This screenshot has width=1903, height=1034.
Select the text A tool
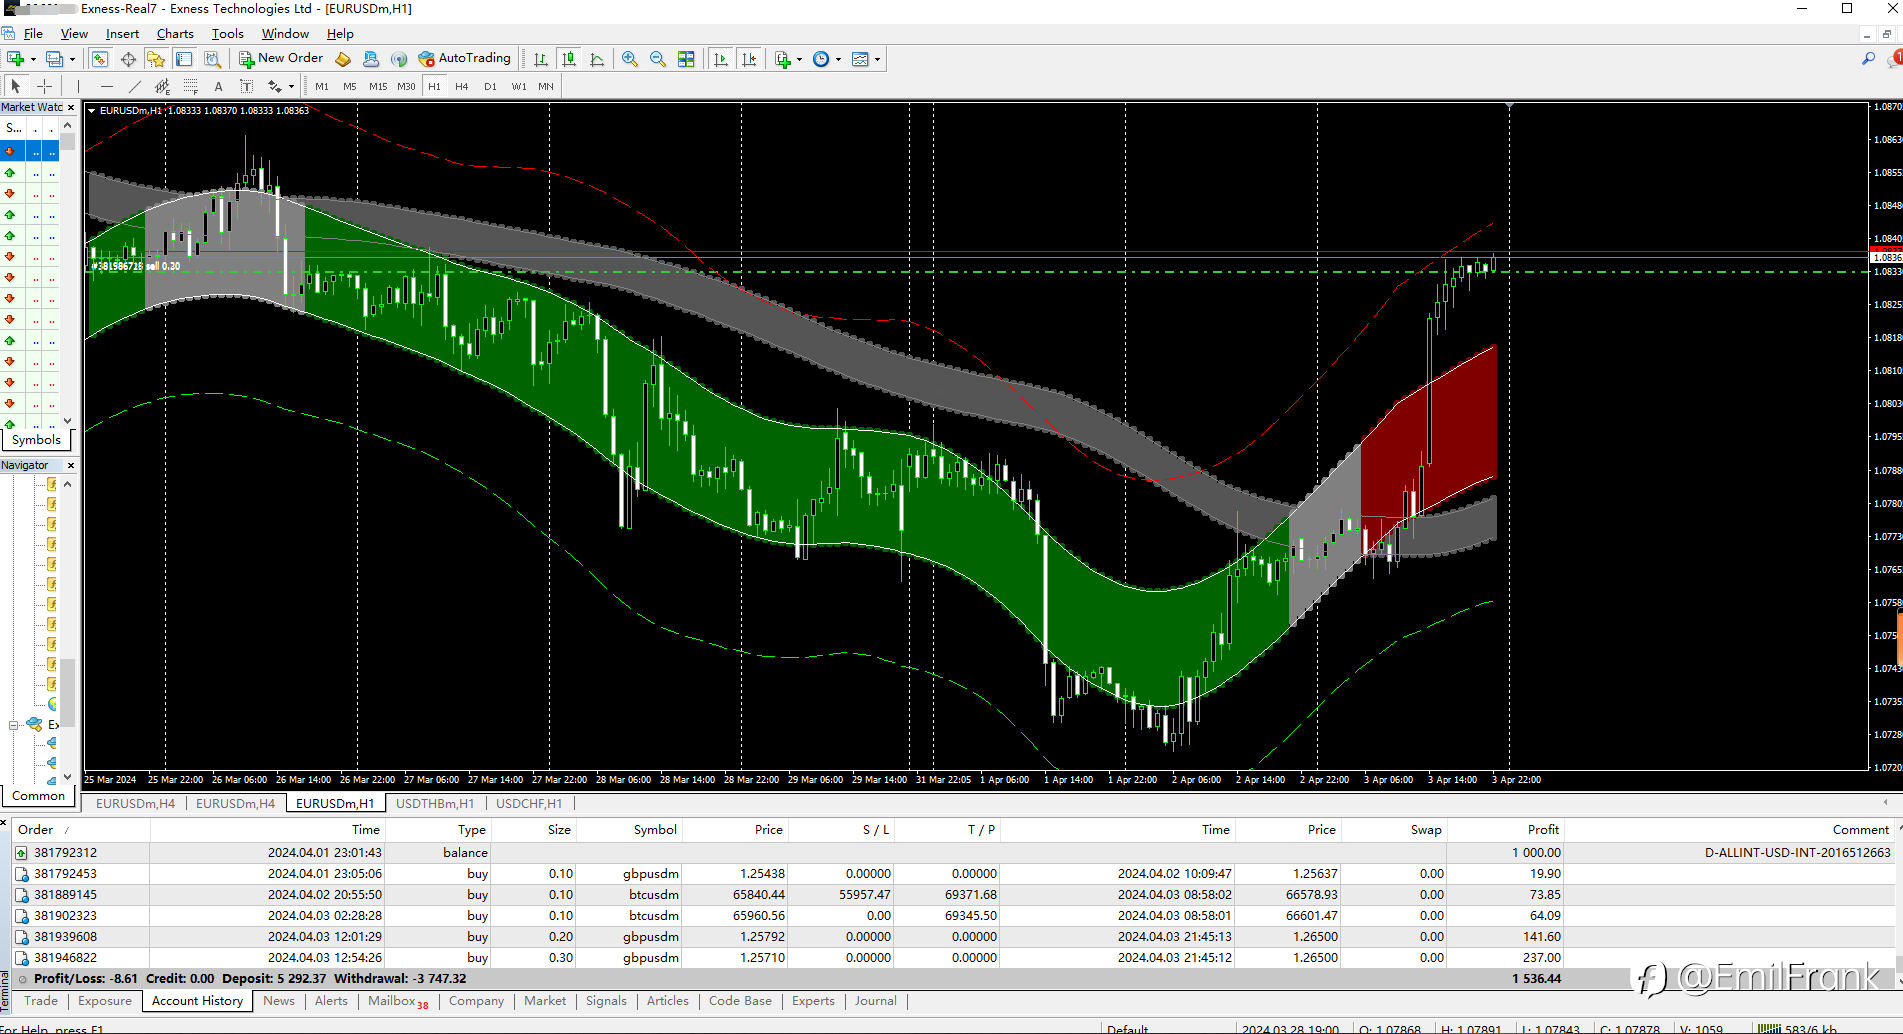pos(218,86)
